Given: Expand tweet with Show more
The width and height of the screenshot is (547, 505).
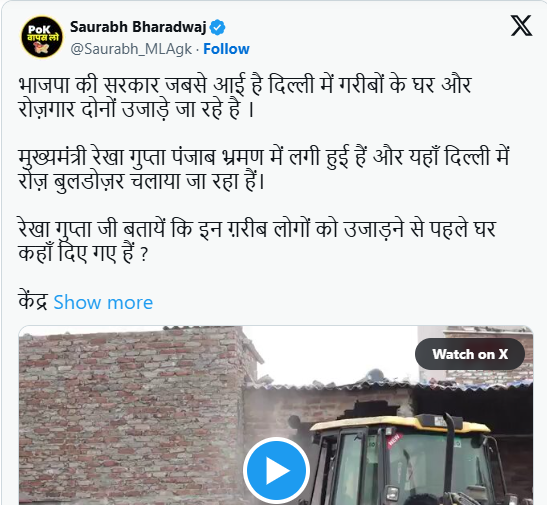Looking at the screenshot, I should point(103,302).
